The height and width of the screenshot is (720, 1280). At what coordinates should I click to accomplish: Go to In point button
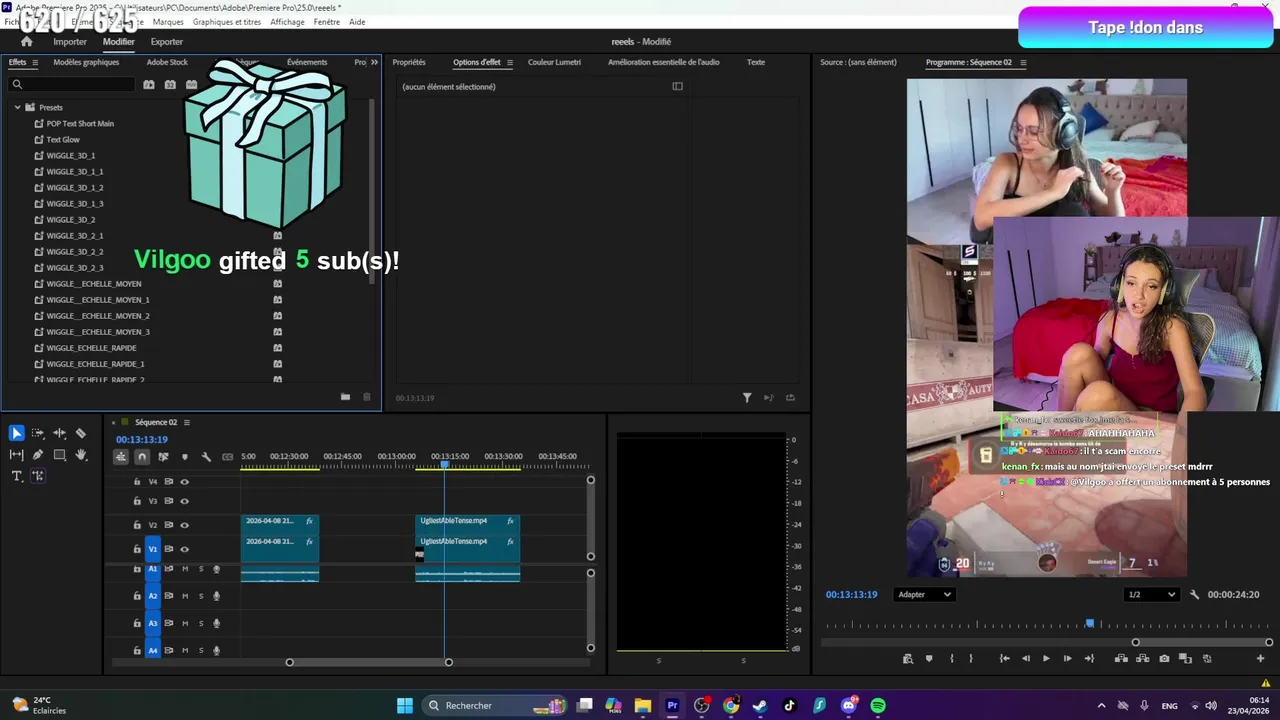[1004, 658]
